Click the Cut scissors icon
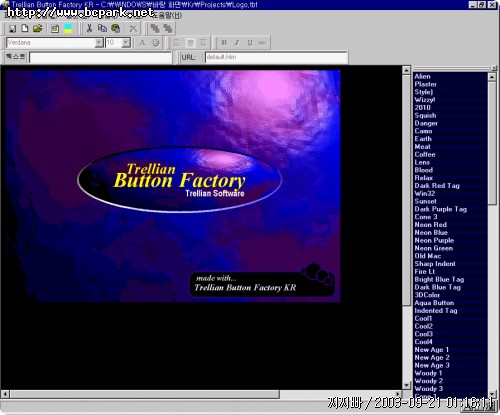Viewport: 500px width, 415px height. pyautogui.click(x=89, y=29)
